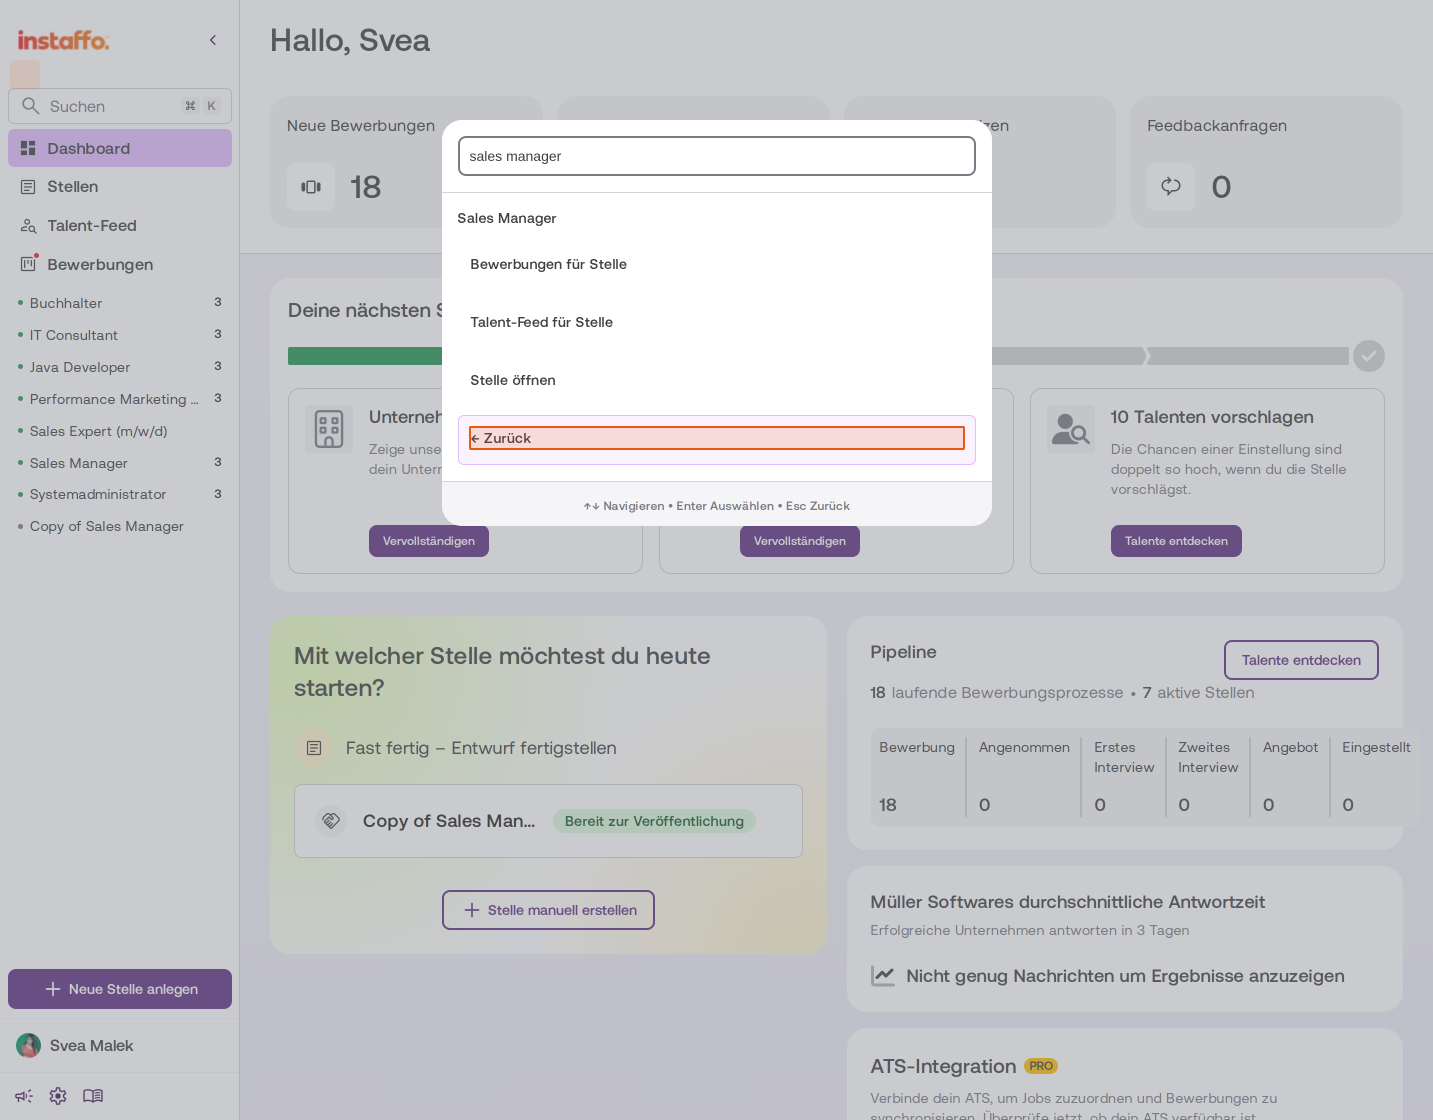
Task: Click the Talente entdecken outlined Pipeline button
Action: 1301,660
